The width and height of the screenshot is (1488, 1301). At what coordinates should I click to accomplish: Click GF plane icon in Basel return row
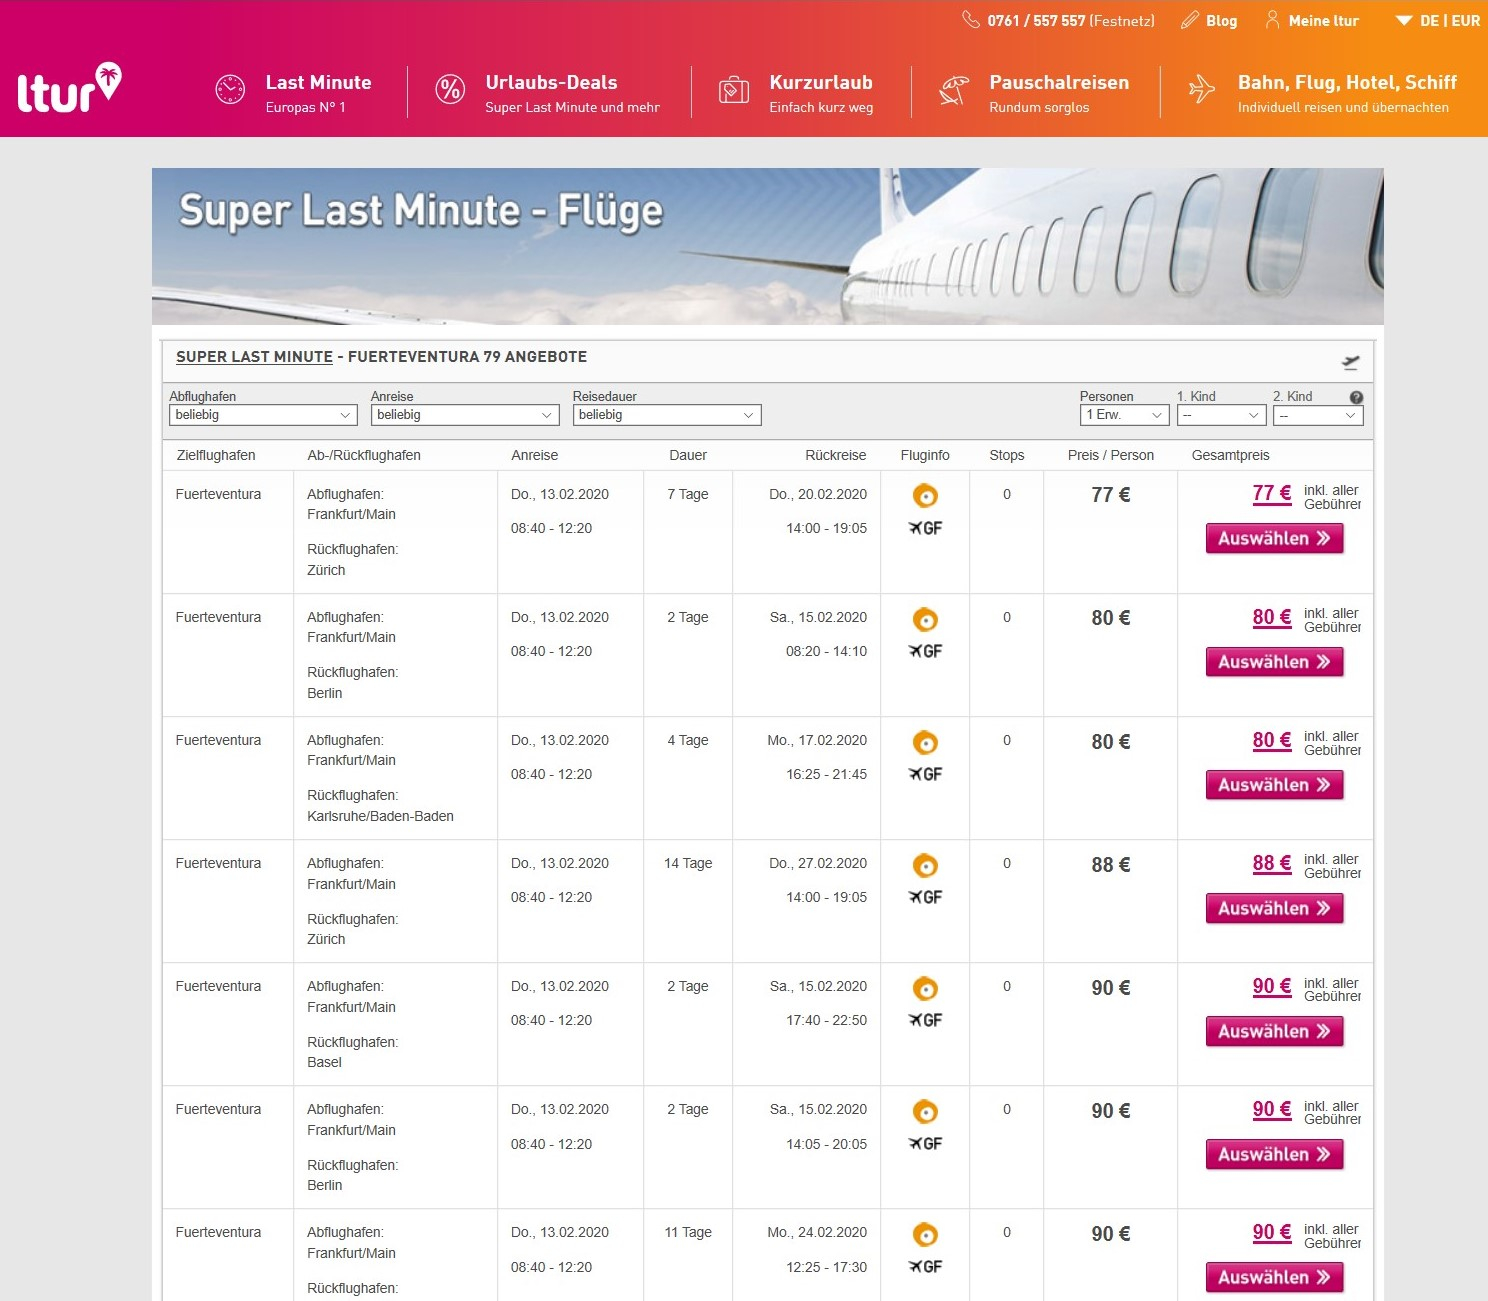[x=925, y=1020]
